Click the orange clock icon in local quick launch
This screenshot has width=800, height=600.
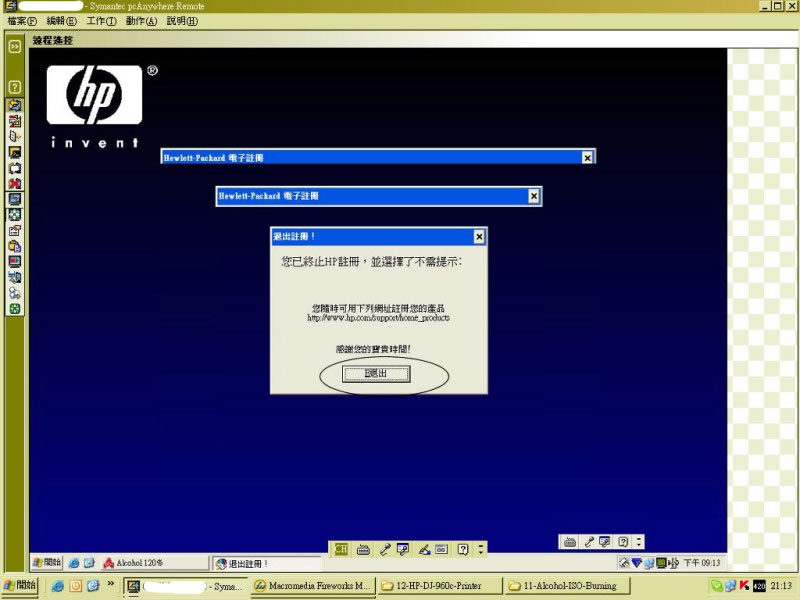(76, 586)
